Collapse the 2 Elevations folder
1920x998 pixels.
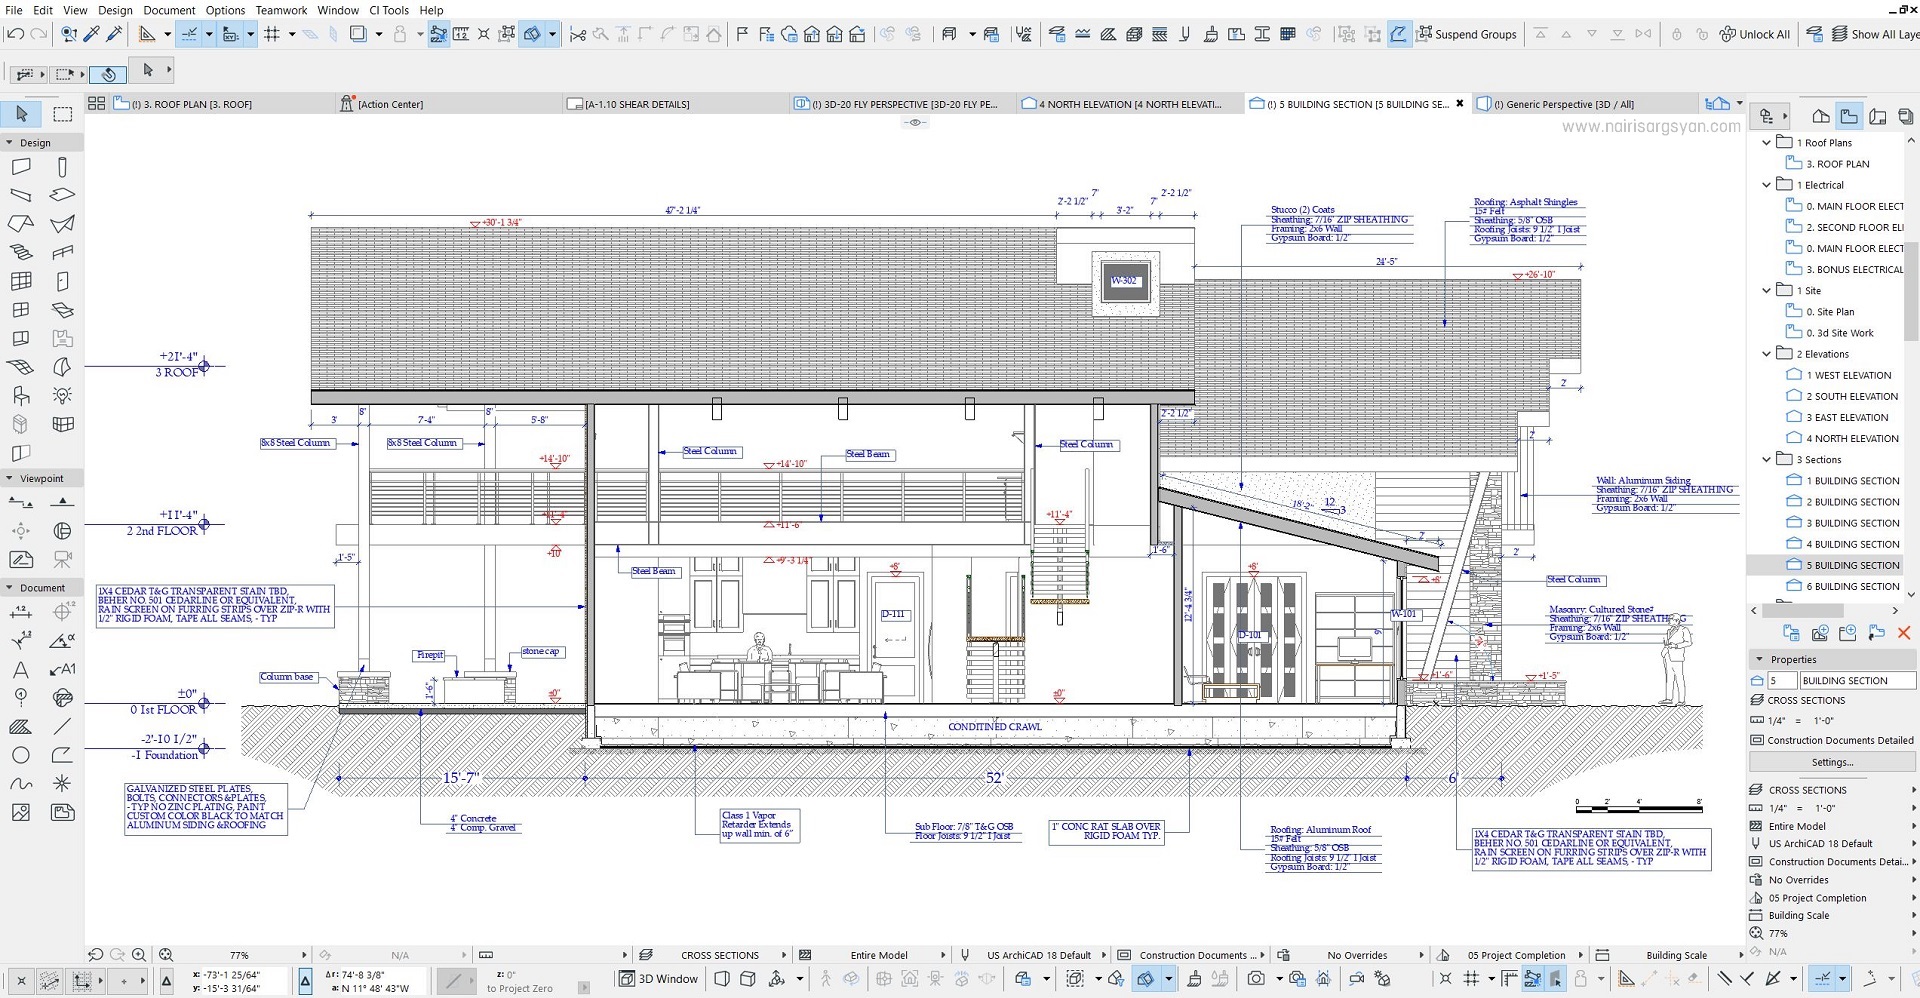pyautogui.click(x=1767, y=354)
